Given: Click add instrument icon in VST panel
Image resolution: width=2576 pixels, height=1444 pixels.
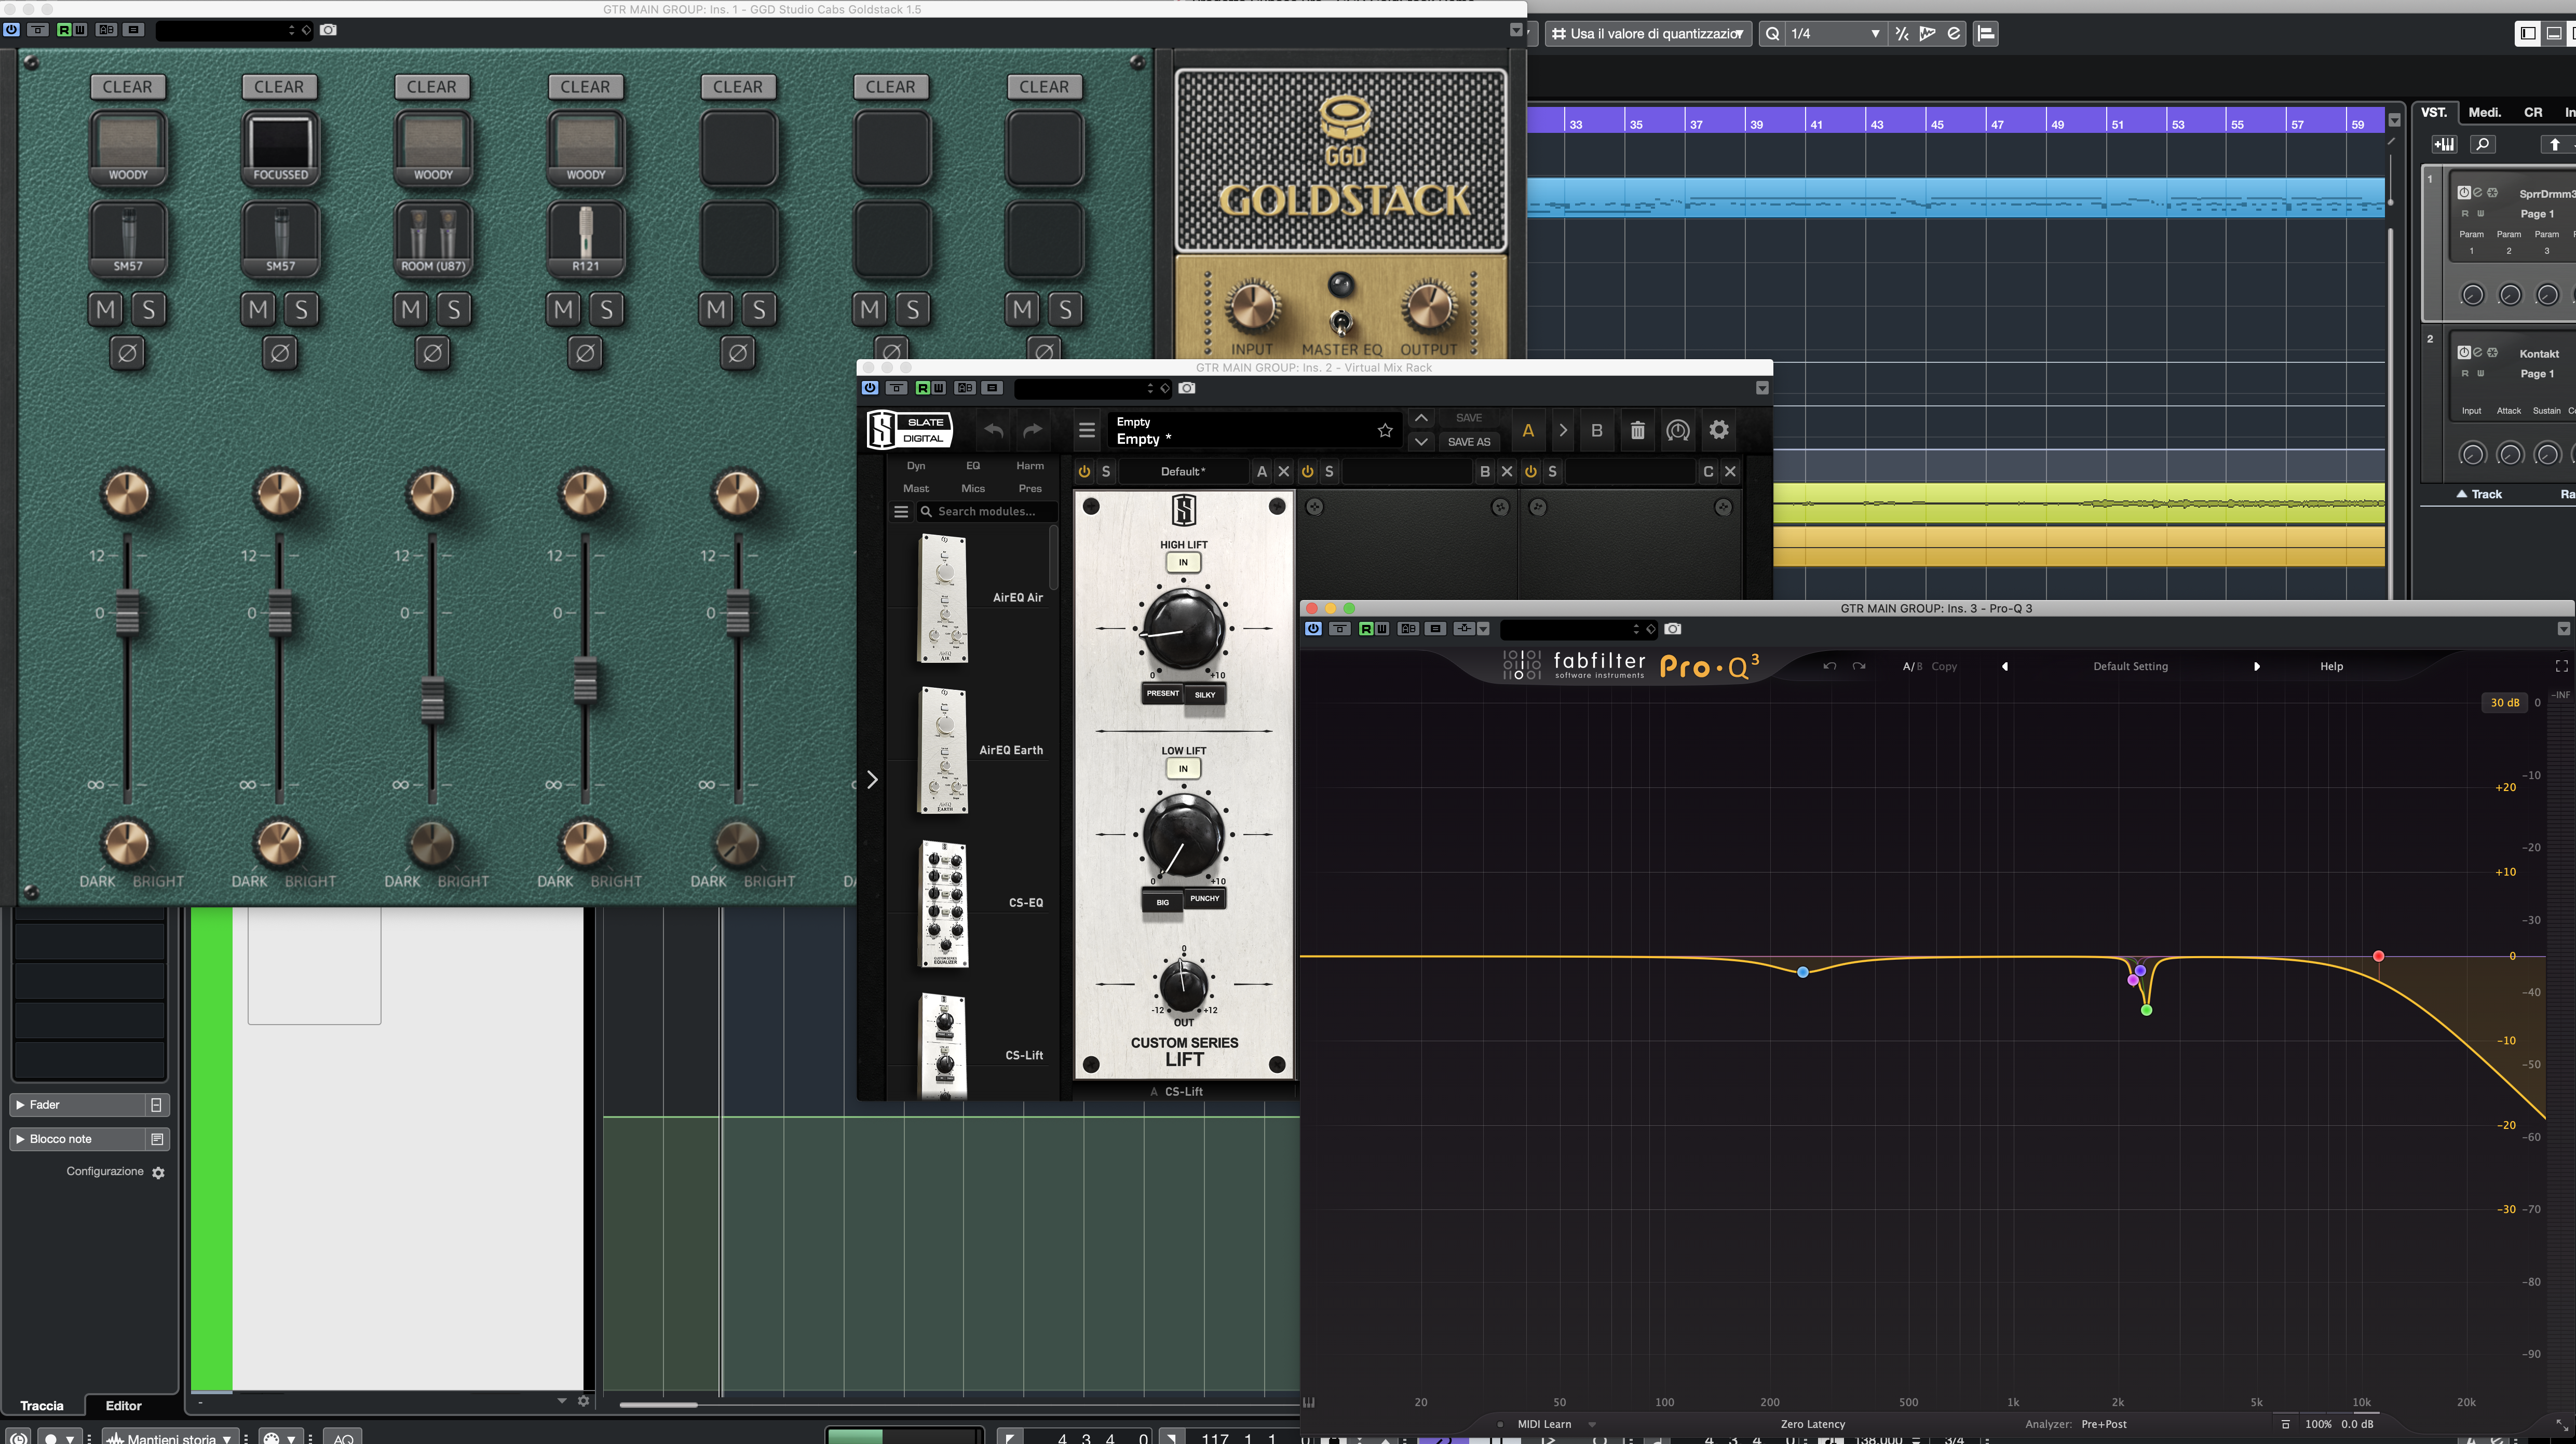Looking at the screenshot, I should (x=2444, y=144).
